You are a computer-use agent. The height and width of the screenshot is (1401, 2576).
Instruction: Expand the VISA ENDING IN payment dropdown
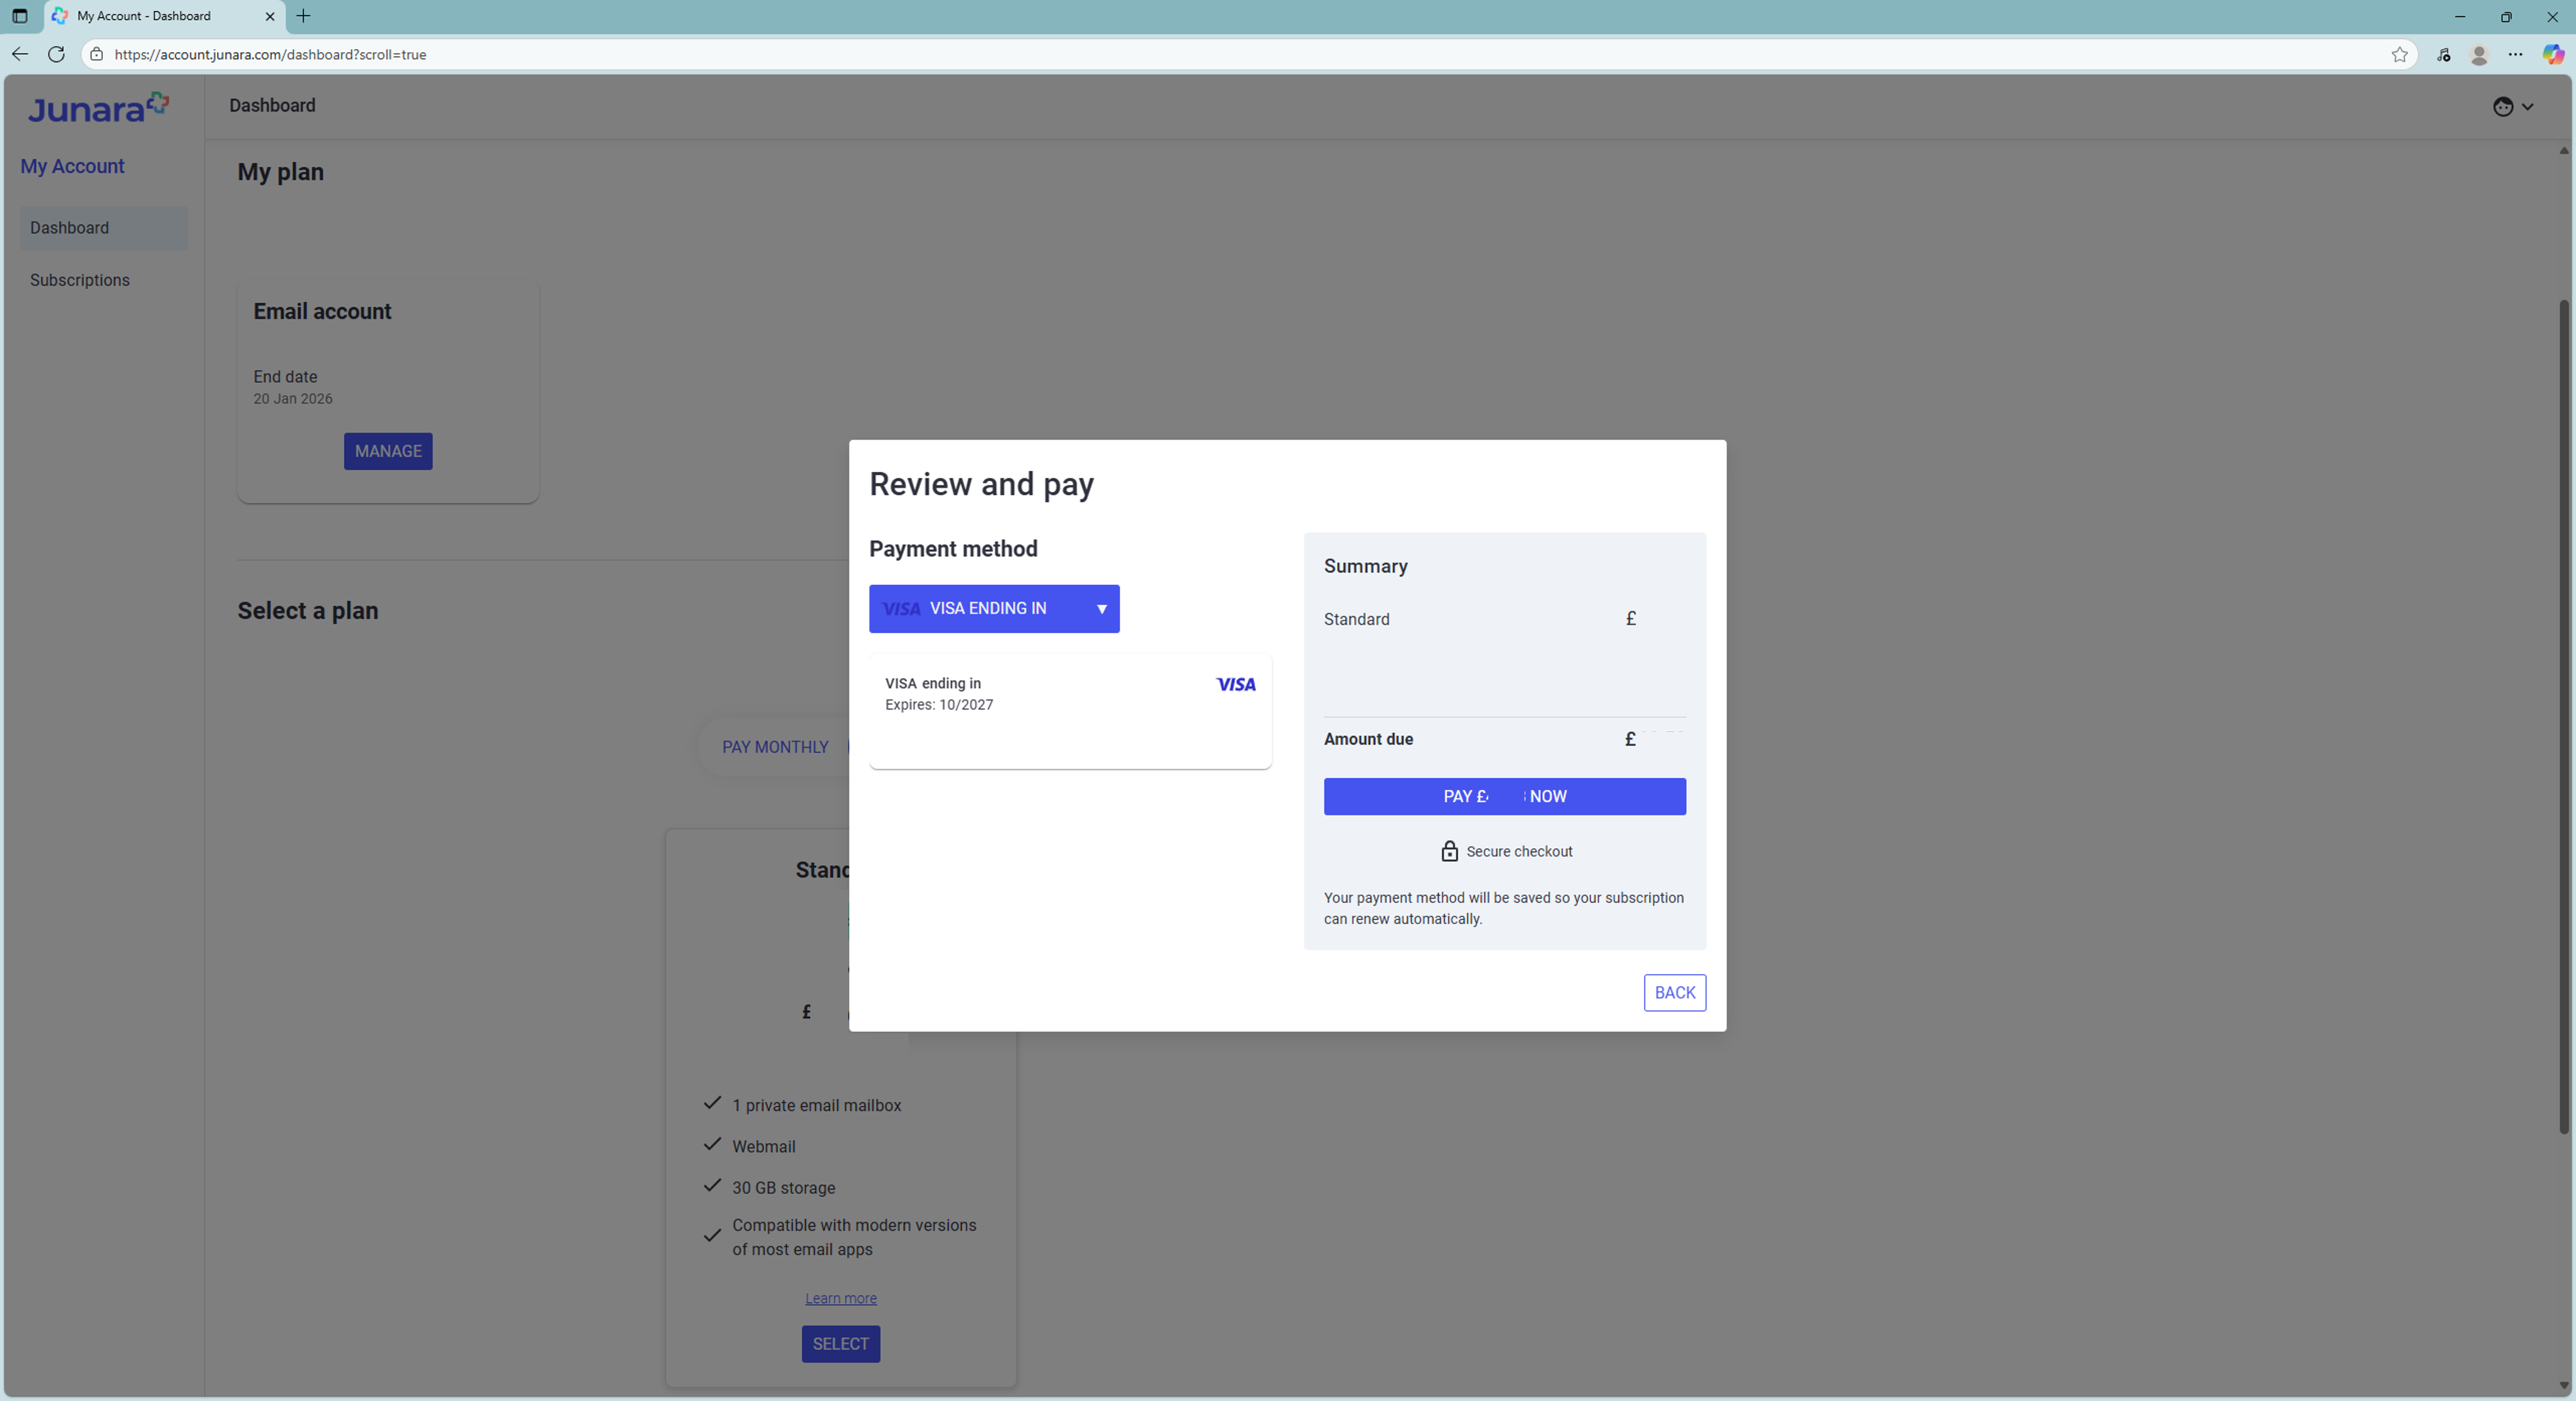click(994, 608)
